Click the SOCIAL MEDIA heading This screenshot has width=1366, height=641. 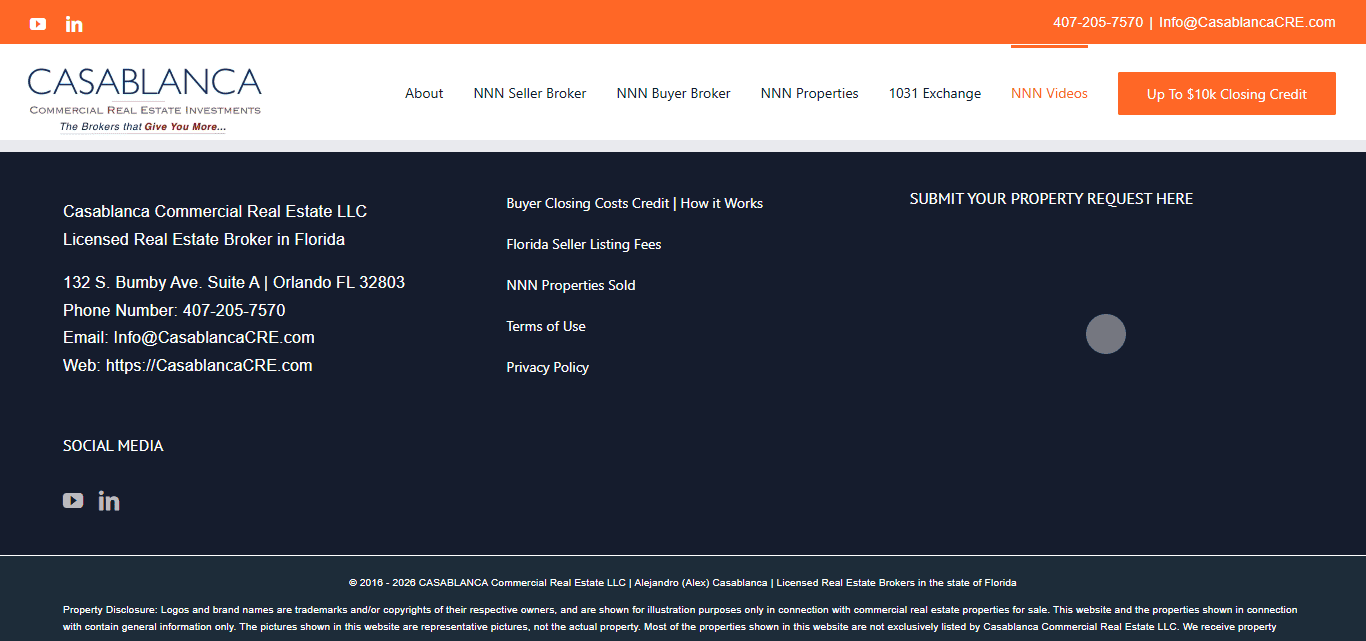[x=113, y=446]
